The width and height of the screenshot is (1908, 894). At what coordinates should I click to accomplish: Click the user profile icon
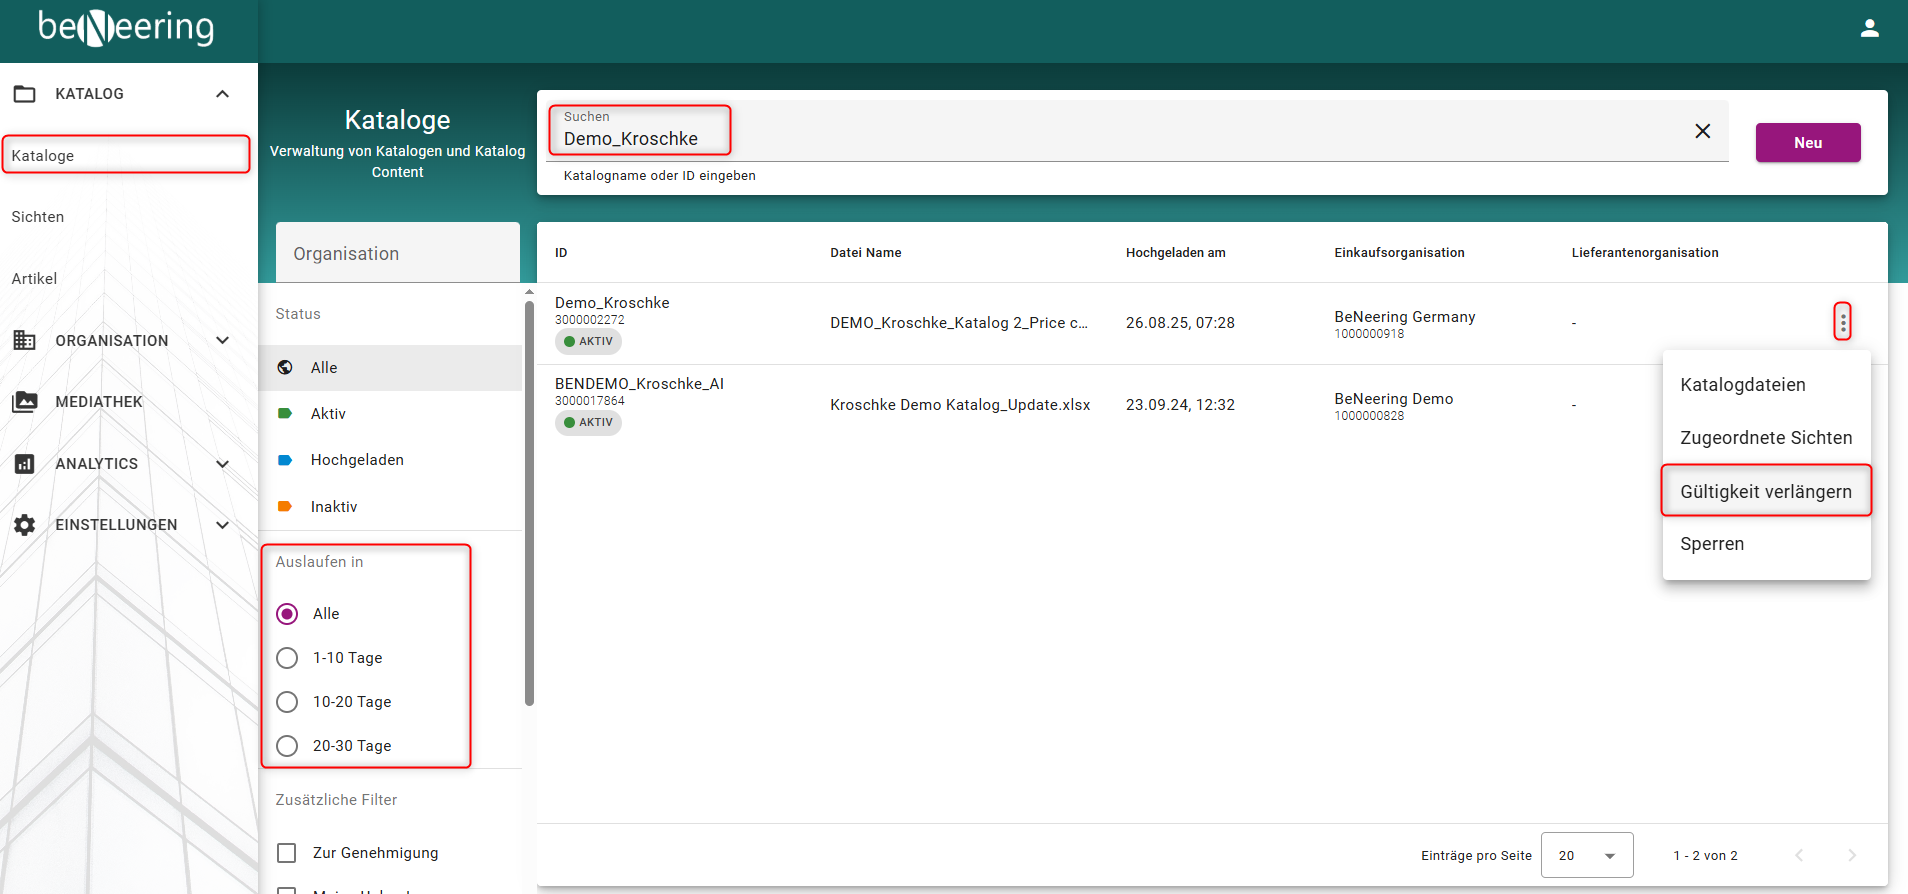tap(1869, 29)
